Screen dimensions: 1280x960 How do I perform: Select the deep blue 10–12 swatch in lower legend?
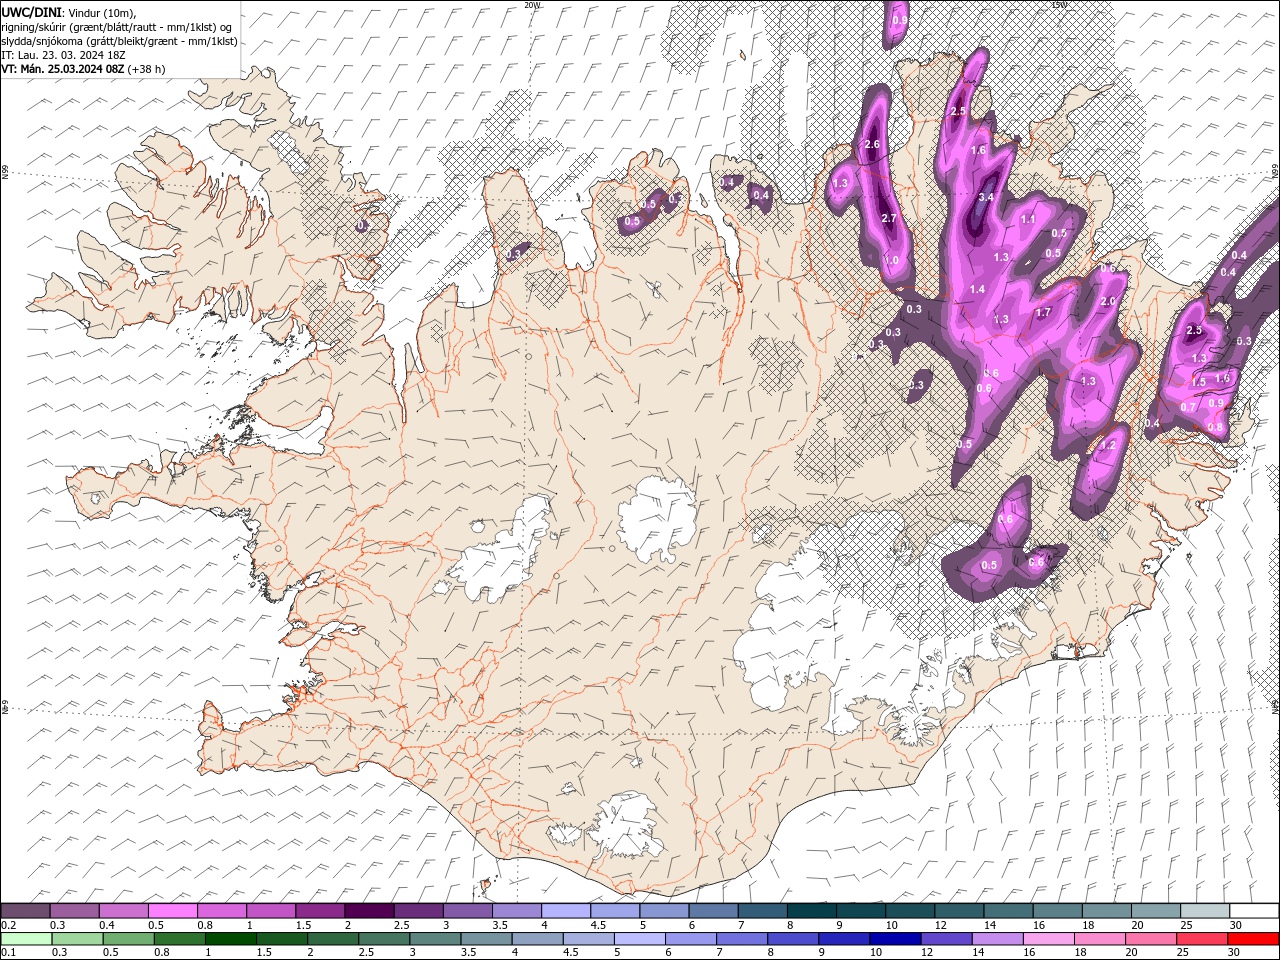894,939
